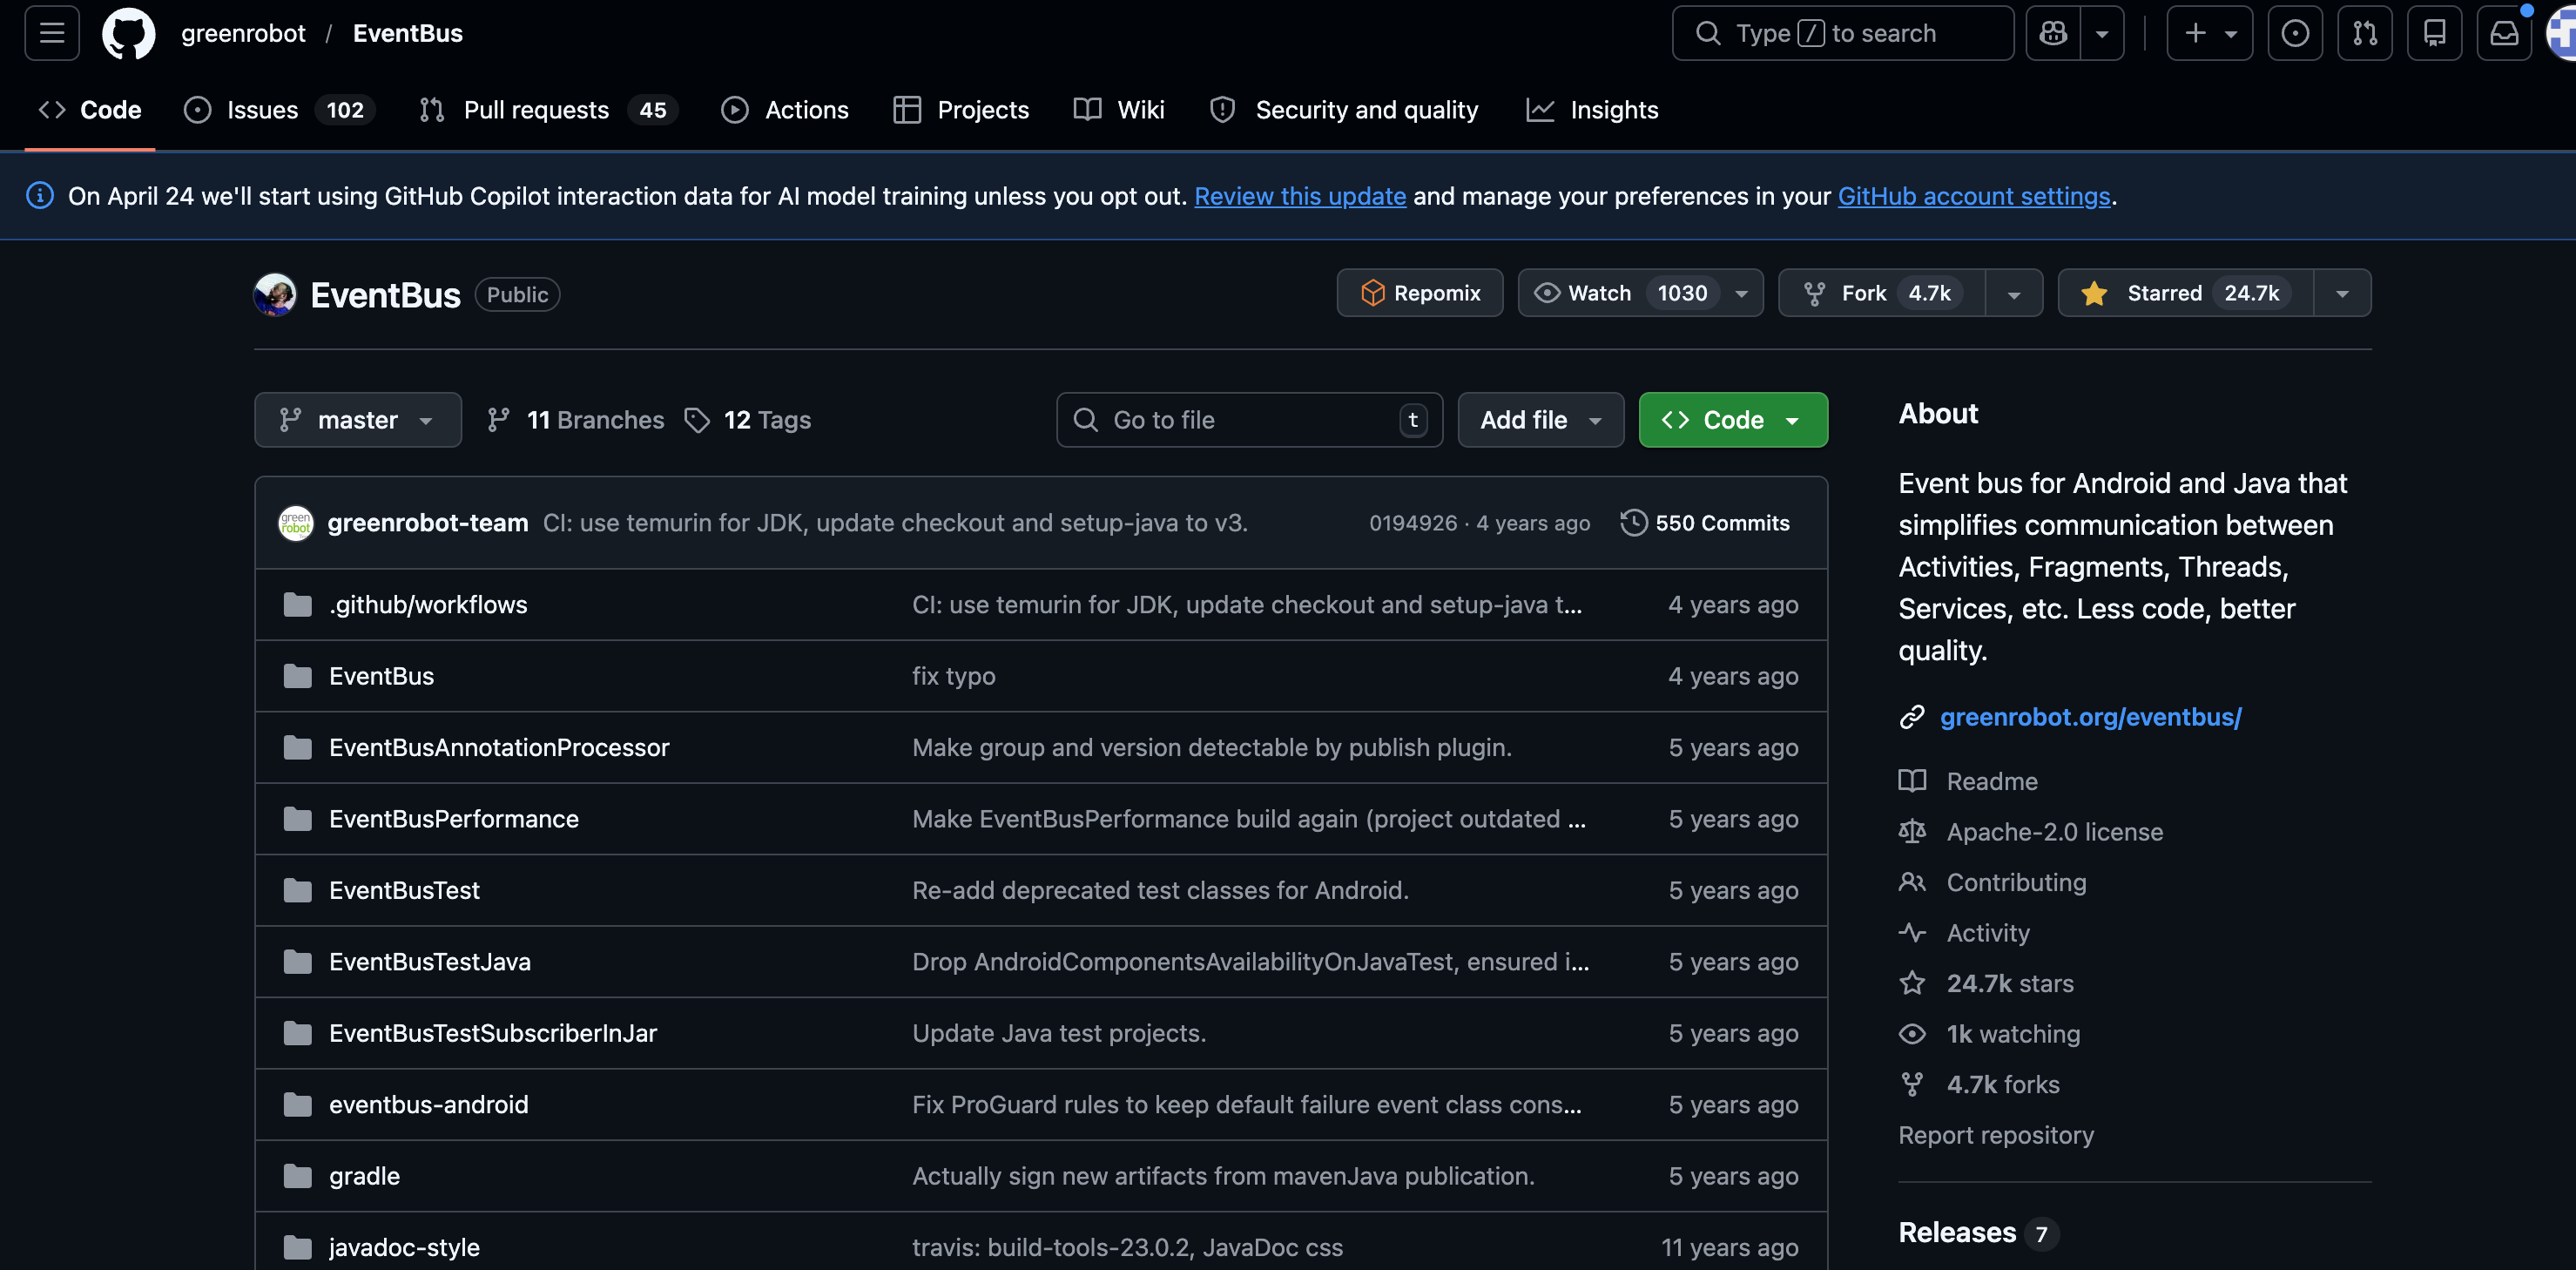Expand the master branch dropdown
This screenshot has height=1270, width=2576.
(357, 420)
